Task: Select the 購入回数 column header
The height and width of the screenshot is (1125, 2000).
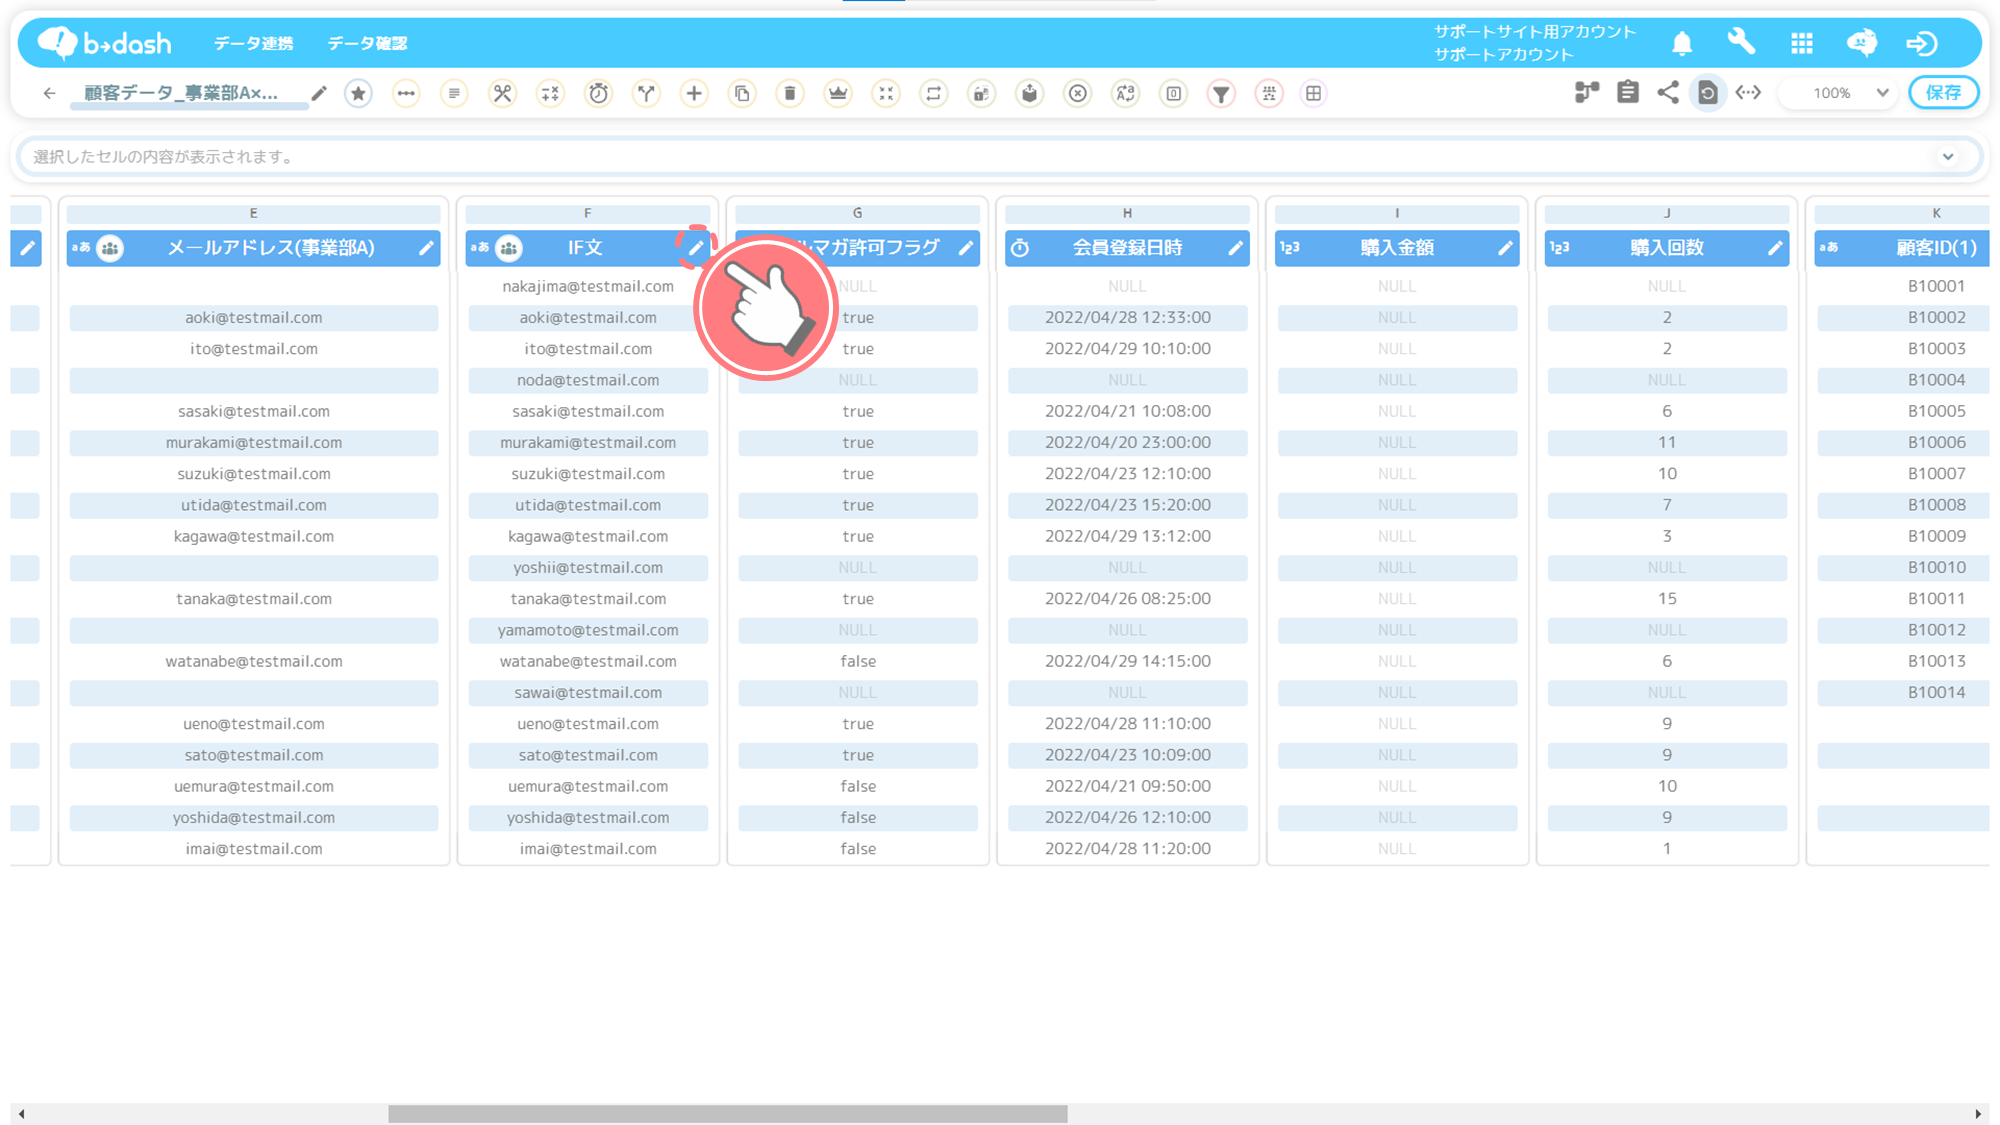Action: click(x=1667, y=248)
